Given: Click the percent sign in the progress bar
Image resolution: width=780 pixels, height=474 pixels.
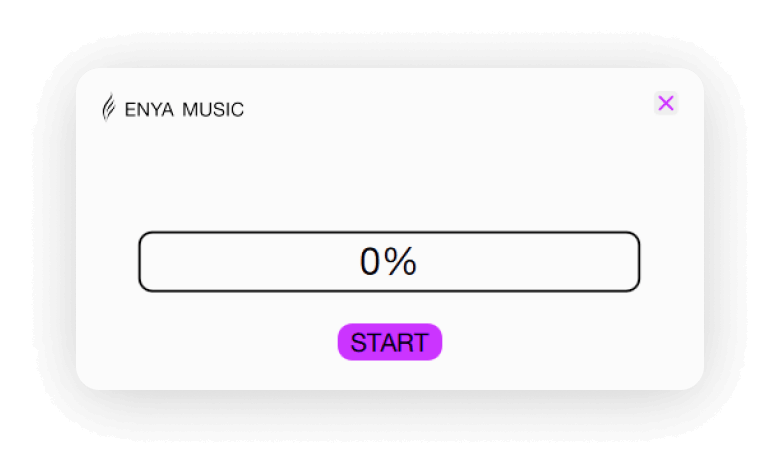Looking at the screenshot, I should [400, 261].
